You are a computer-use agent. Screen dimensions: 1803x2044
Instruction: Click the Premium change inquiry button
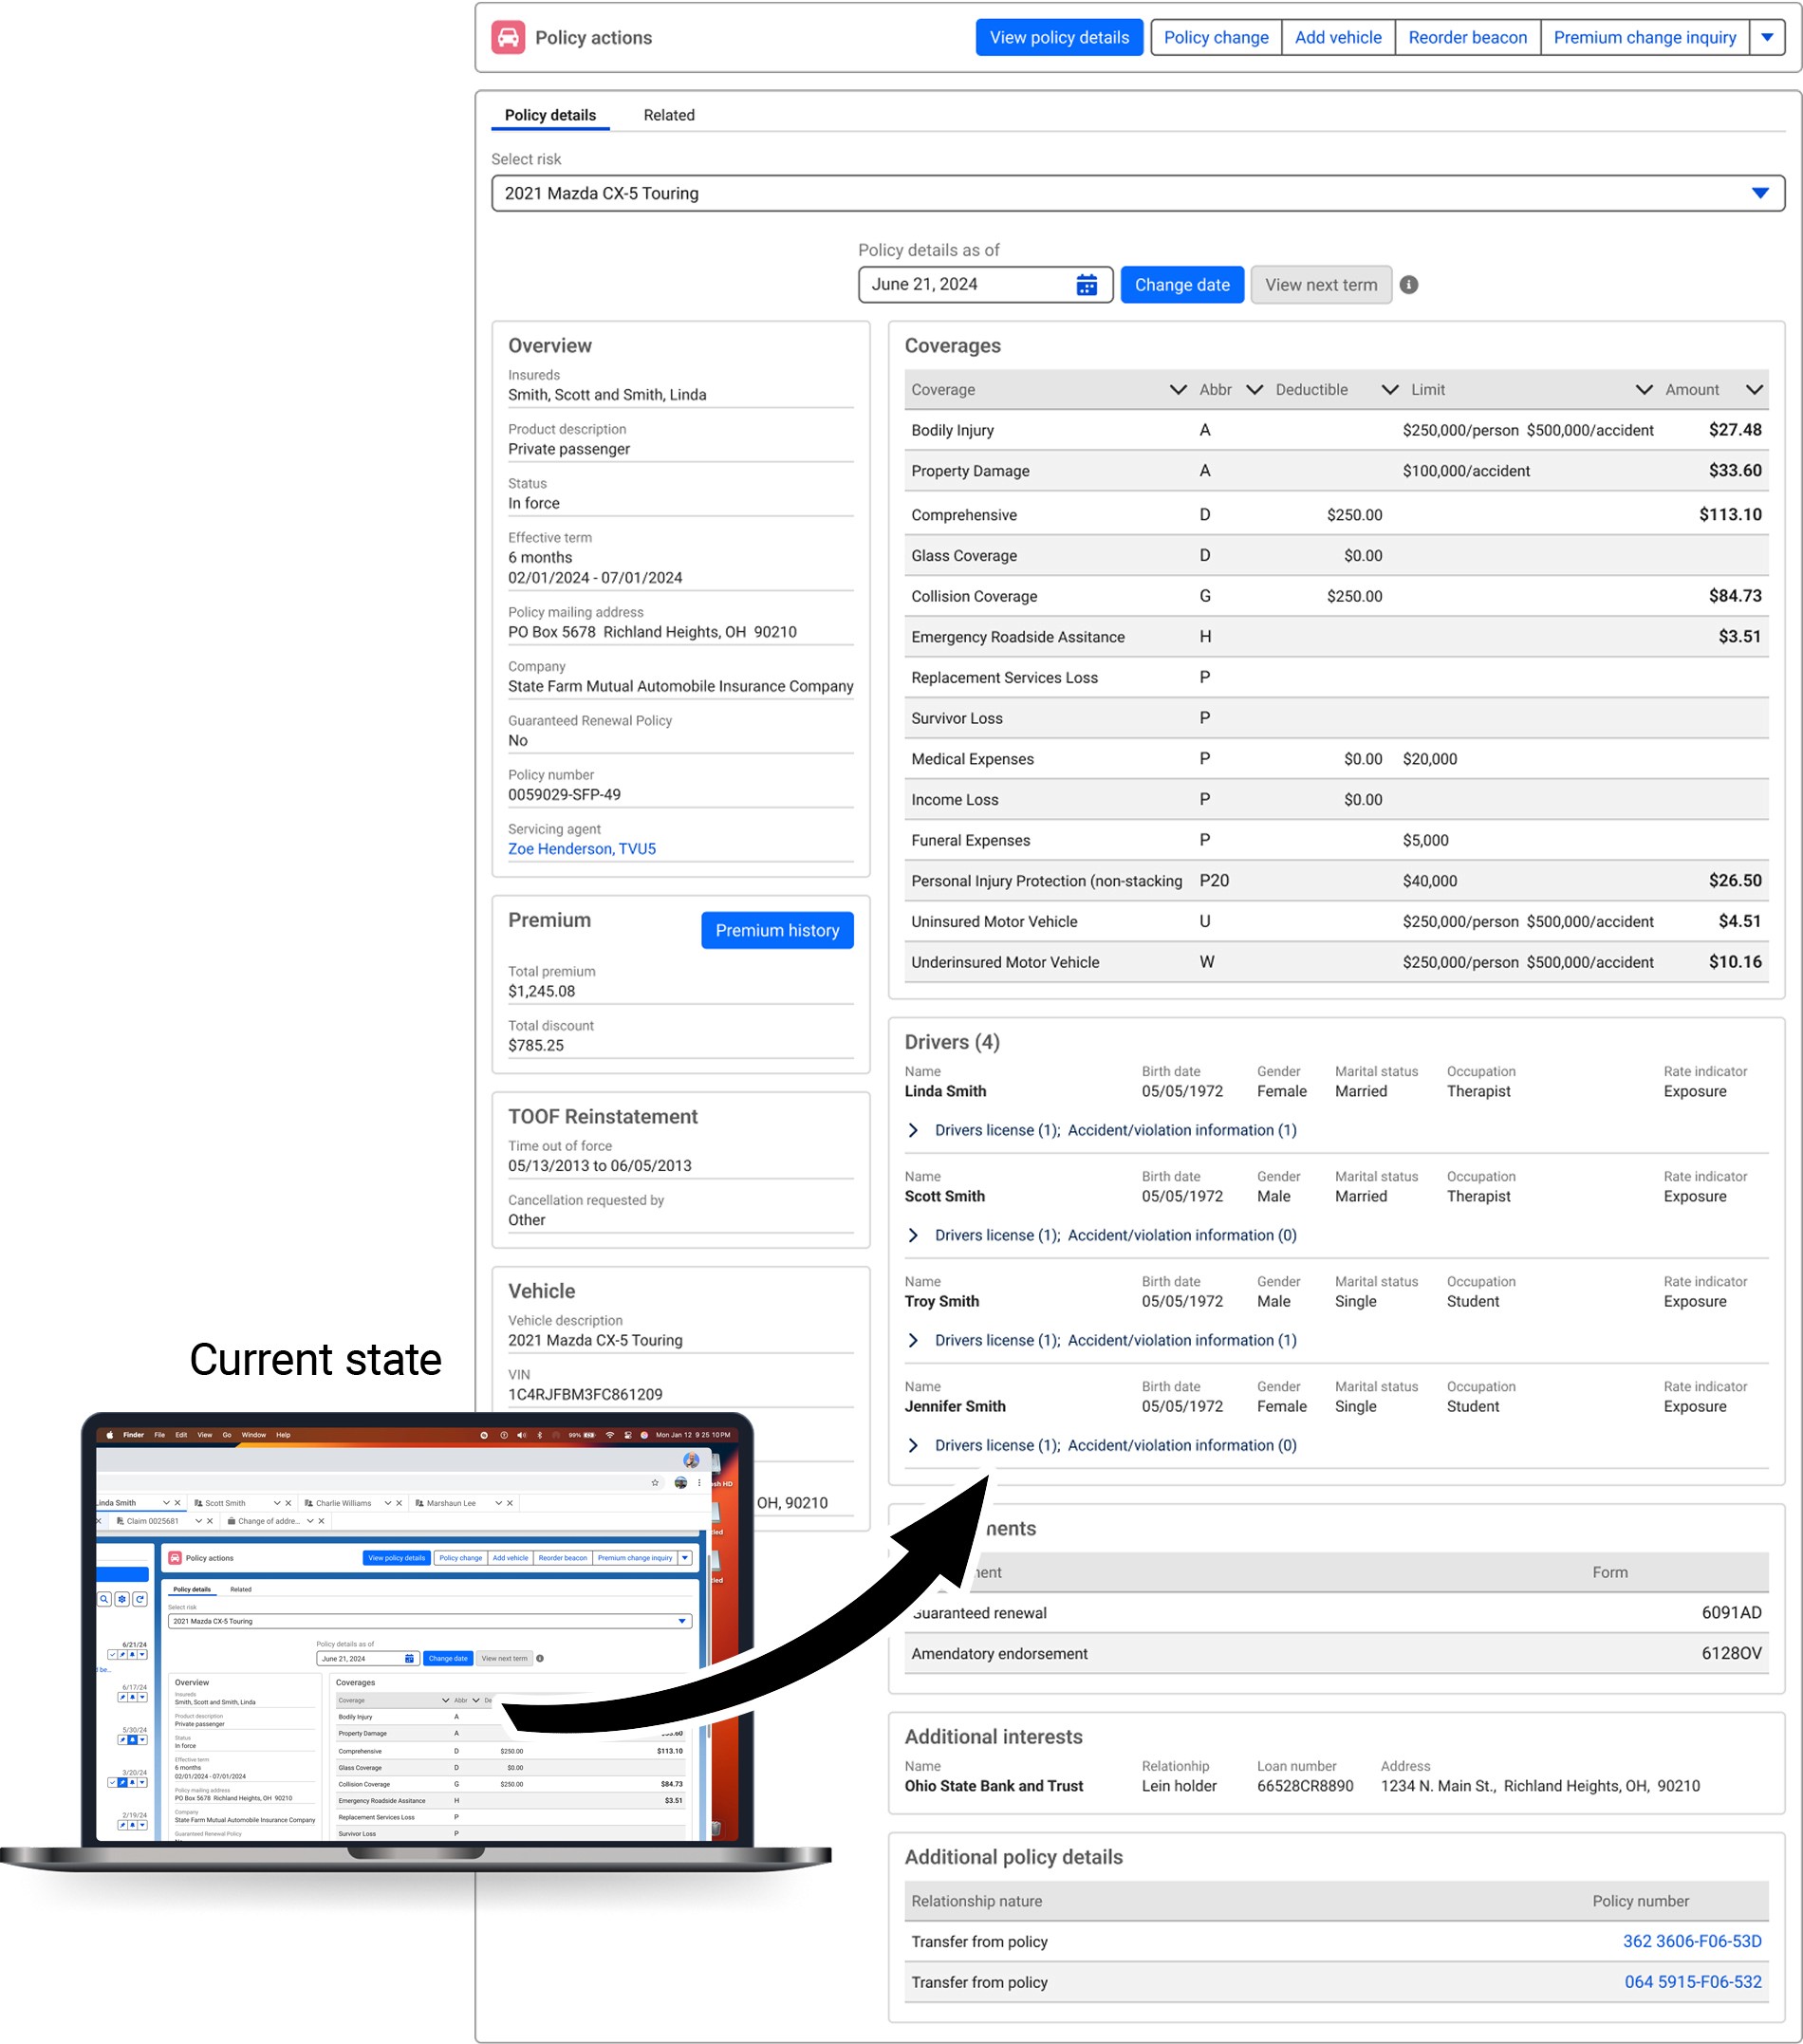click(1644, 38)
